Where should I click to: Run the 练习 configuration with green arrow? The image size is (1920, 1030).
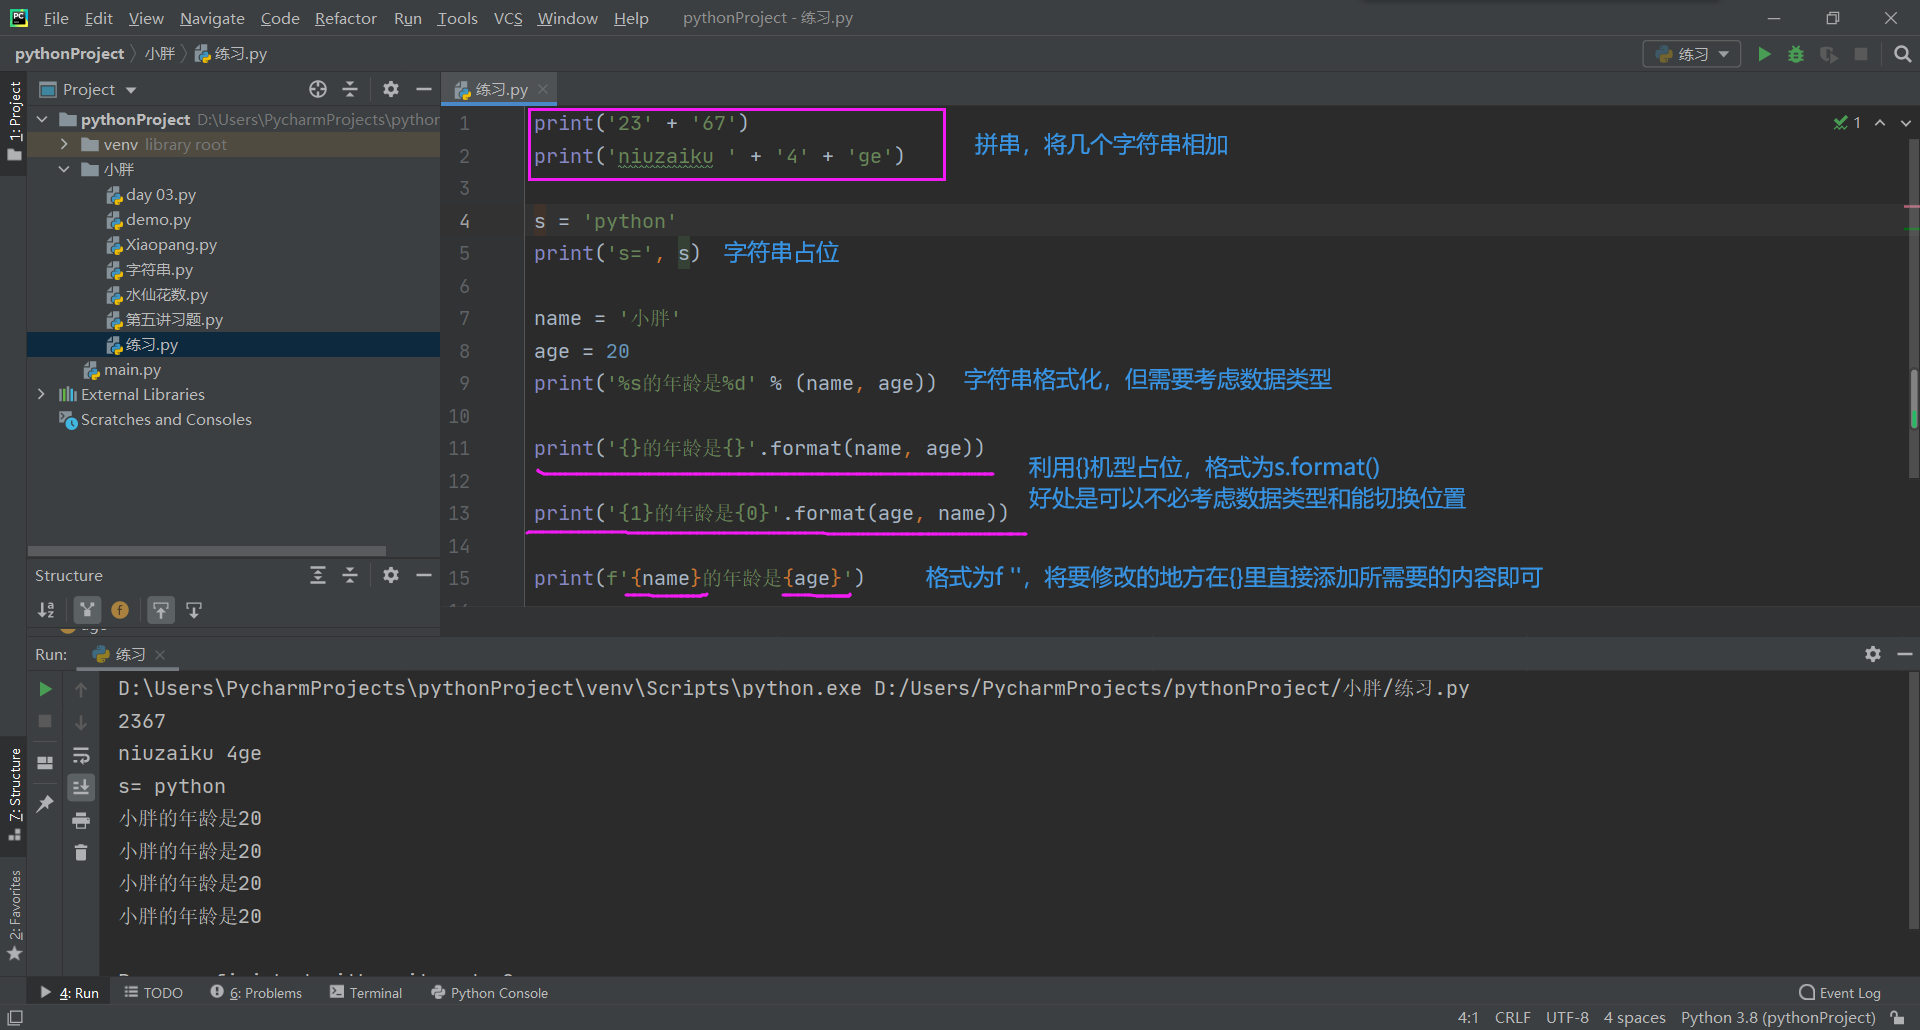1764,54
